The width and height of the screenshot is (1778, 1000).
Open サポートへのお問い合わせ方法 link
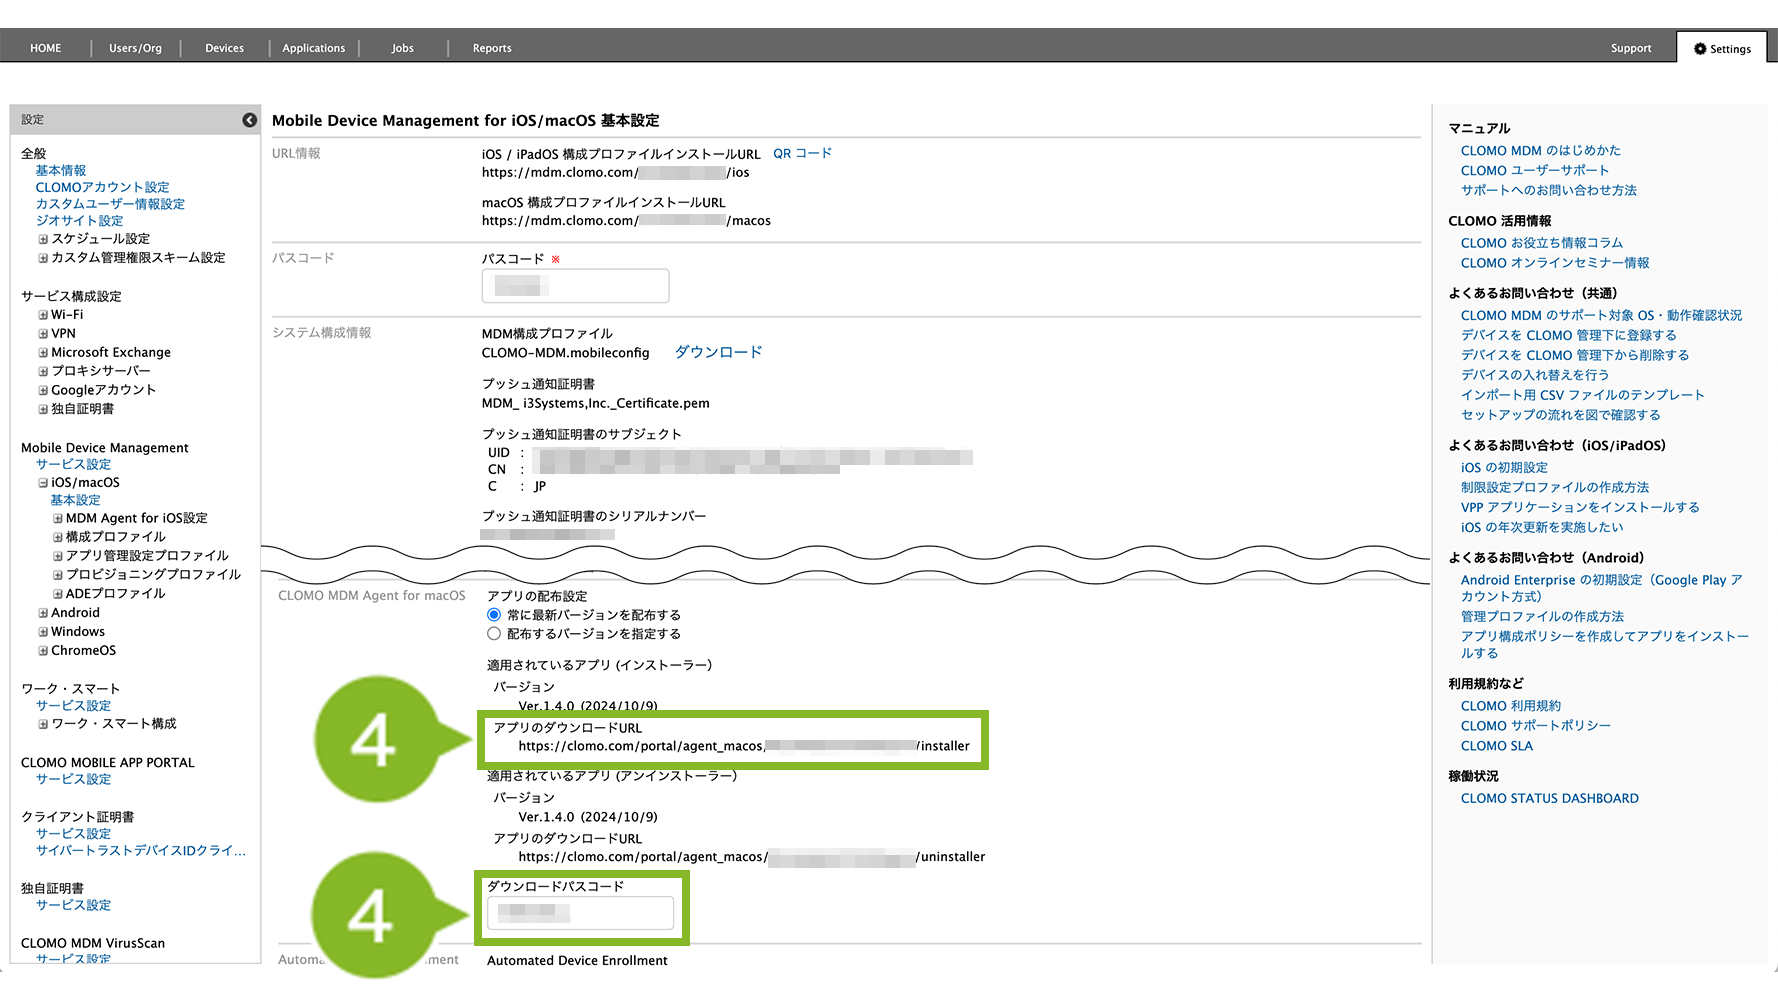click(x=1549, y=191)
